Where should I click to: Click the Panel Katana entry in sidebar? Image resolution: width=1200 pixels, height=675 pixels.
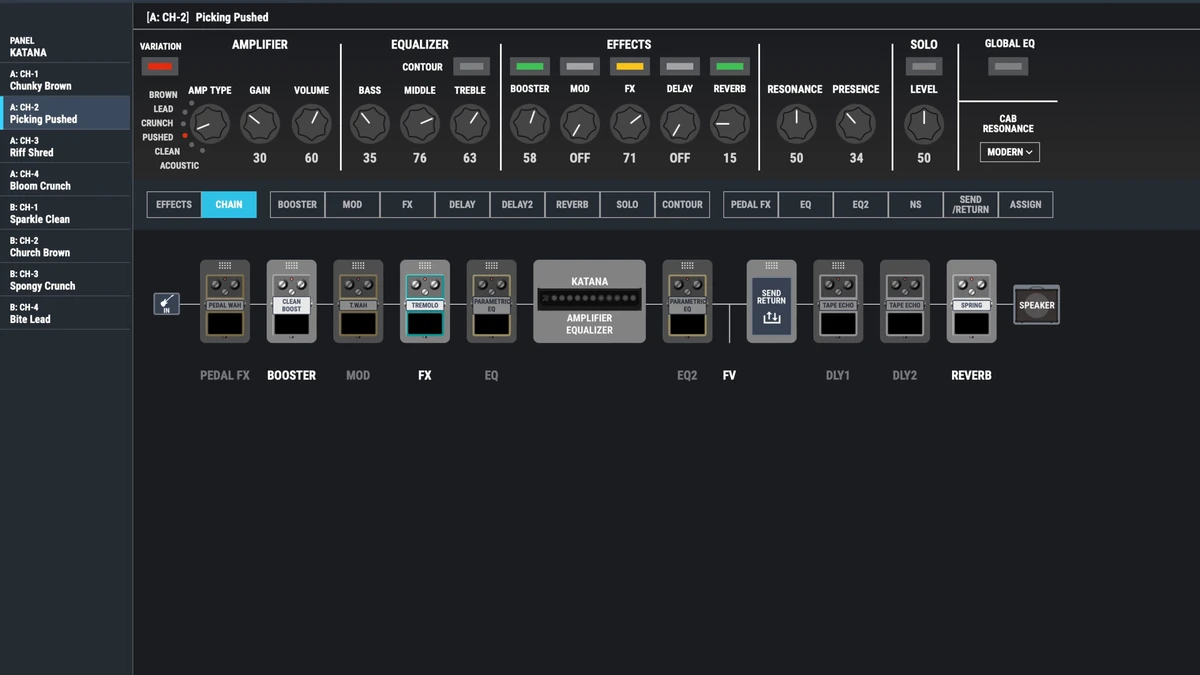point(65,47)
